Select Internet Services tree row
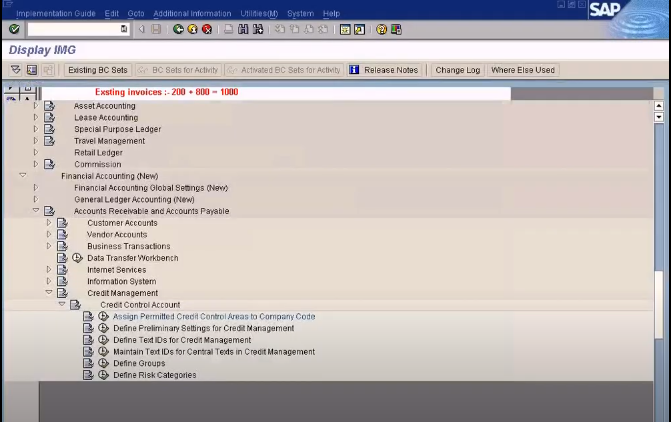Viewport: 671px width, 422px height. pyautogui.click(x=116, y=270)
